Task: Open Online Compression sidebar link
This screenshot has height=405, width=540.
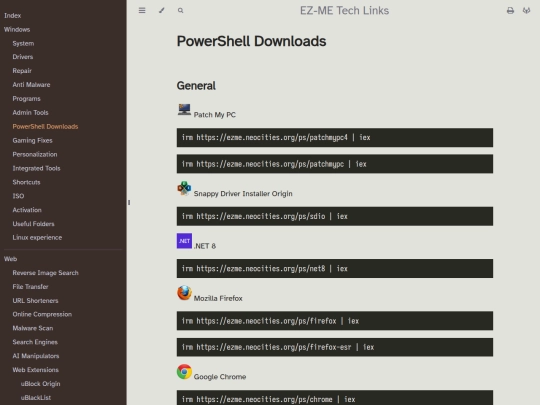Action: (42, 314)
